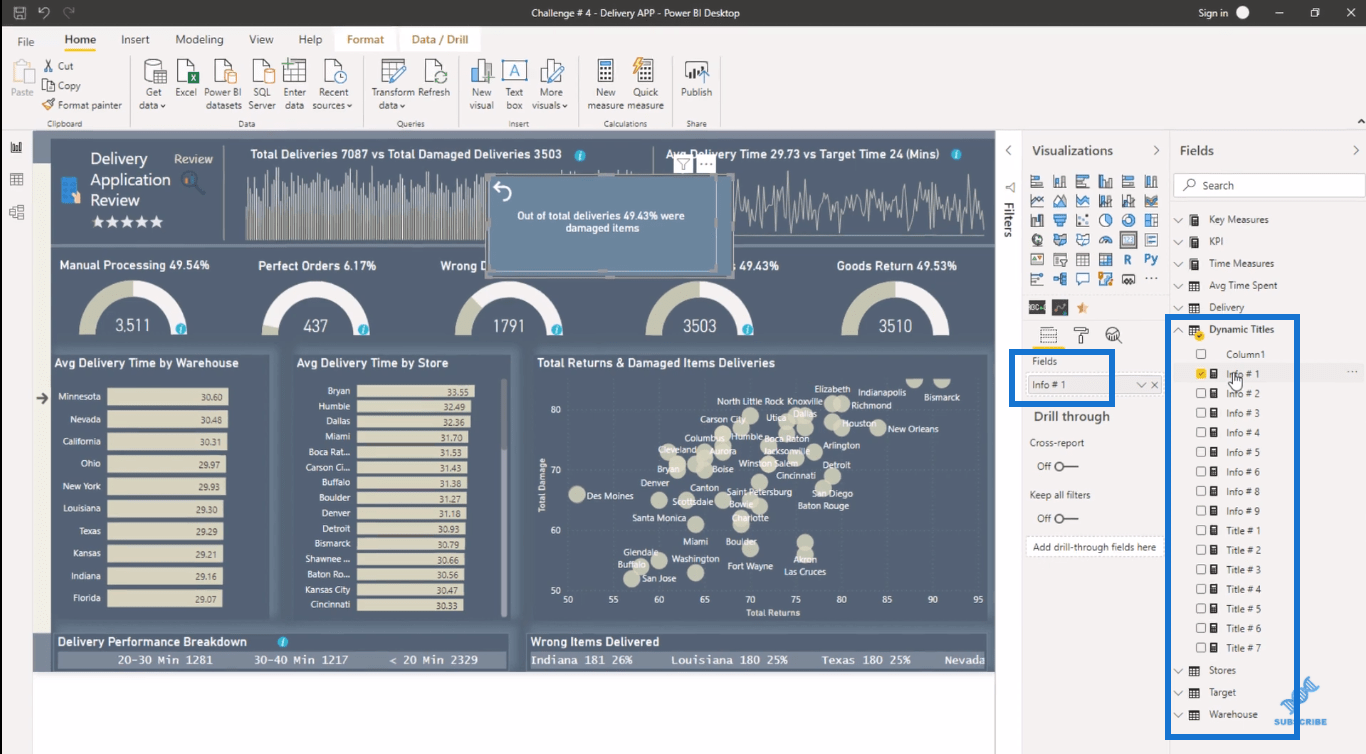The image size is (1366, 754).
Task: Open Power BI datasets from ribbon
Action: [x=223, y=84]
